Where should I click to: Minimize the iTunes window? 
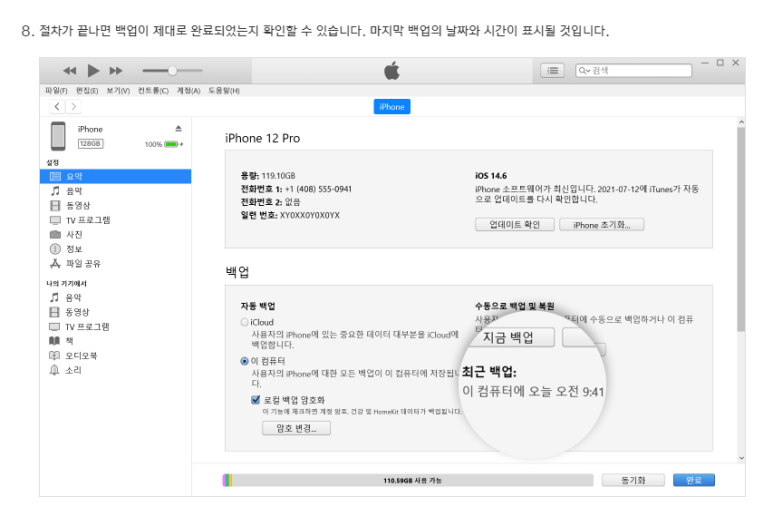[x=705, y=63]
